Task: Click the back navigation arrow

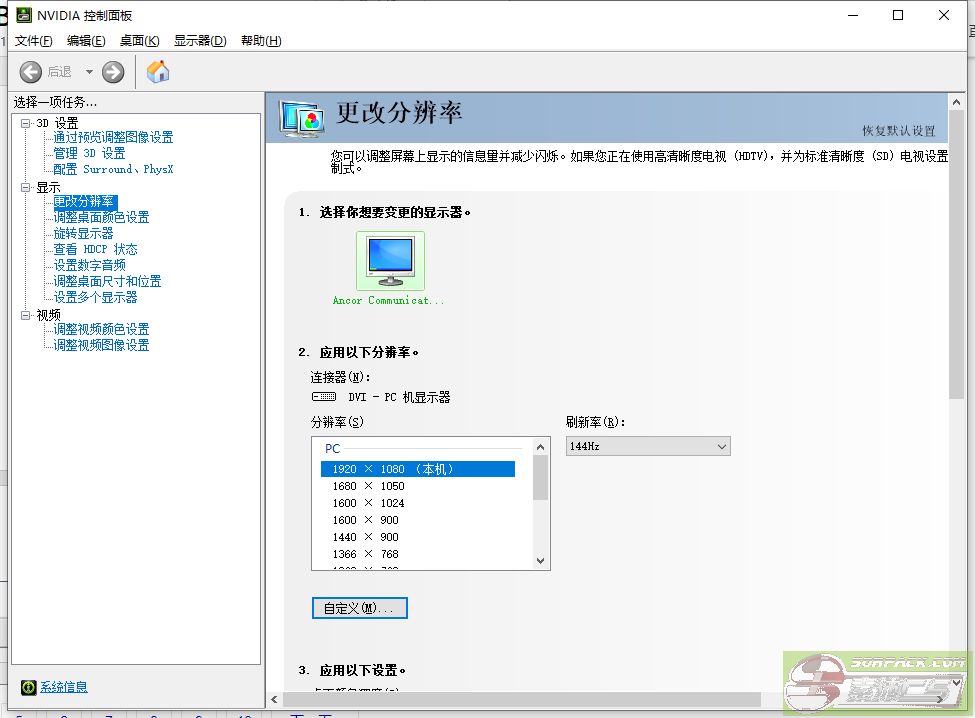Action: point(30,71)
